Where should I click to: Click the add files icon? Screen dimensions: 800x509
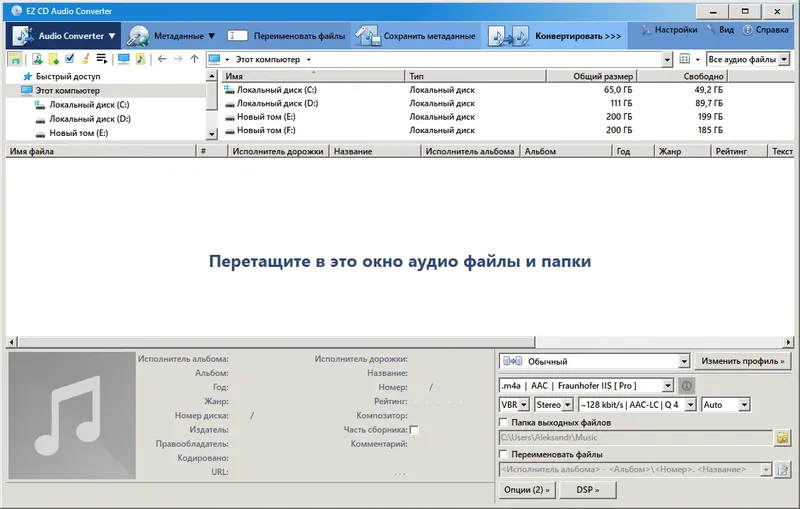click(x=37, y=59)
